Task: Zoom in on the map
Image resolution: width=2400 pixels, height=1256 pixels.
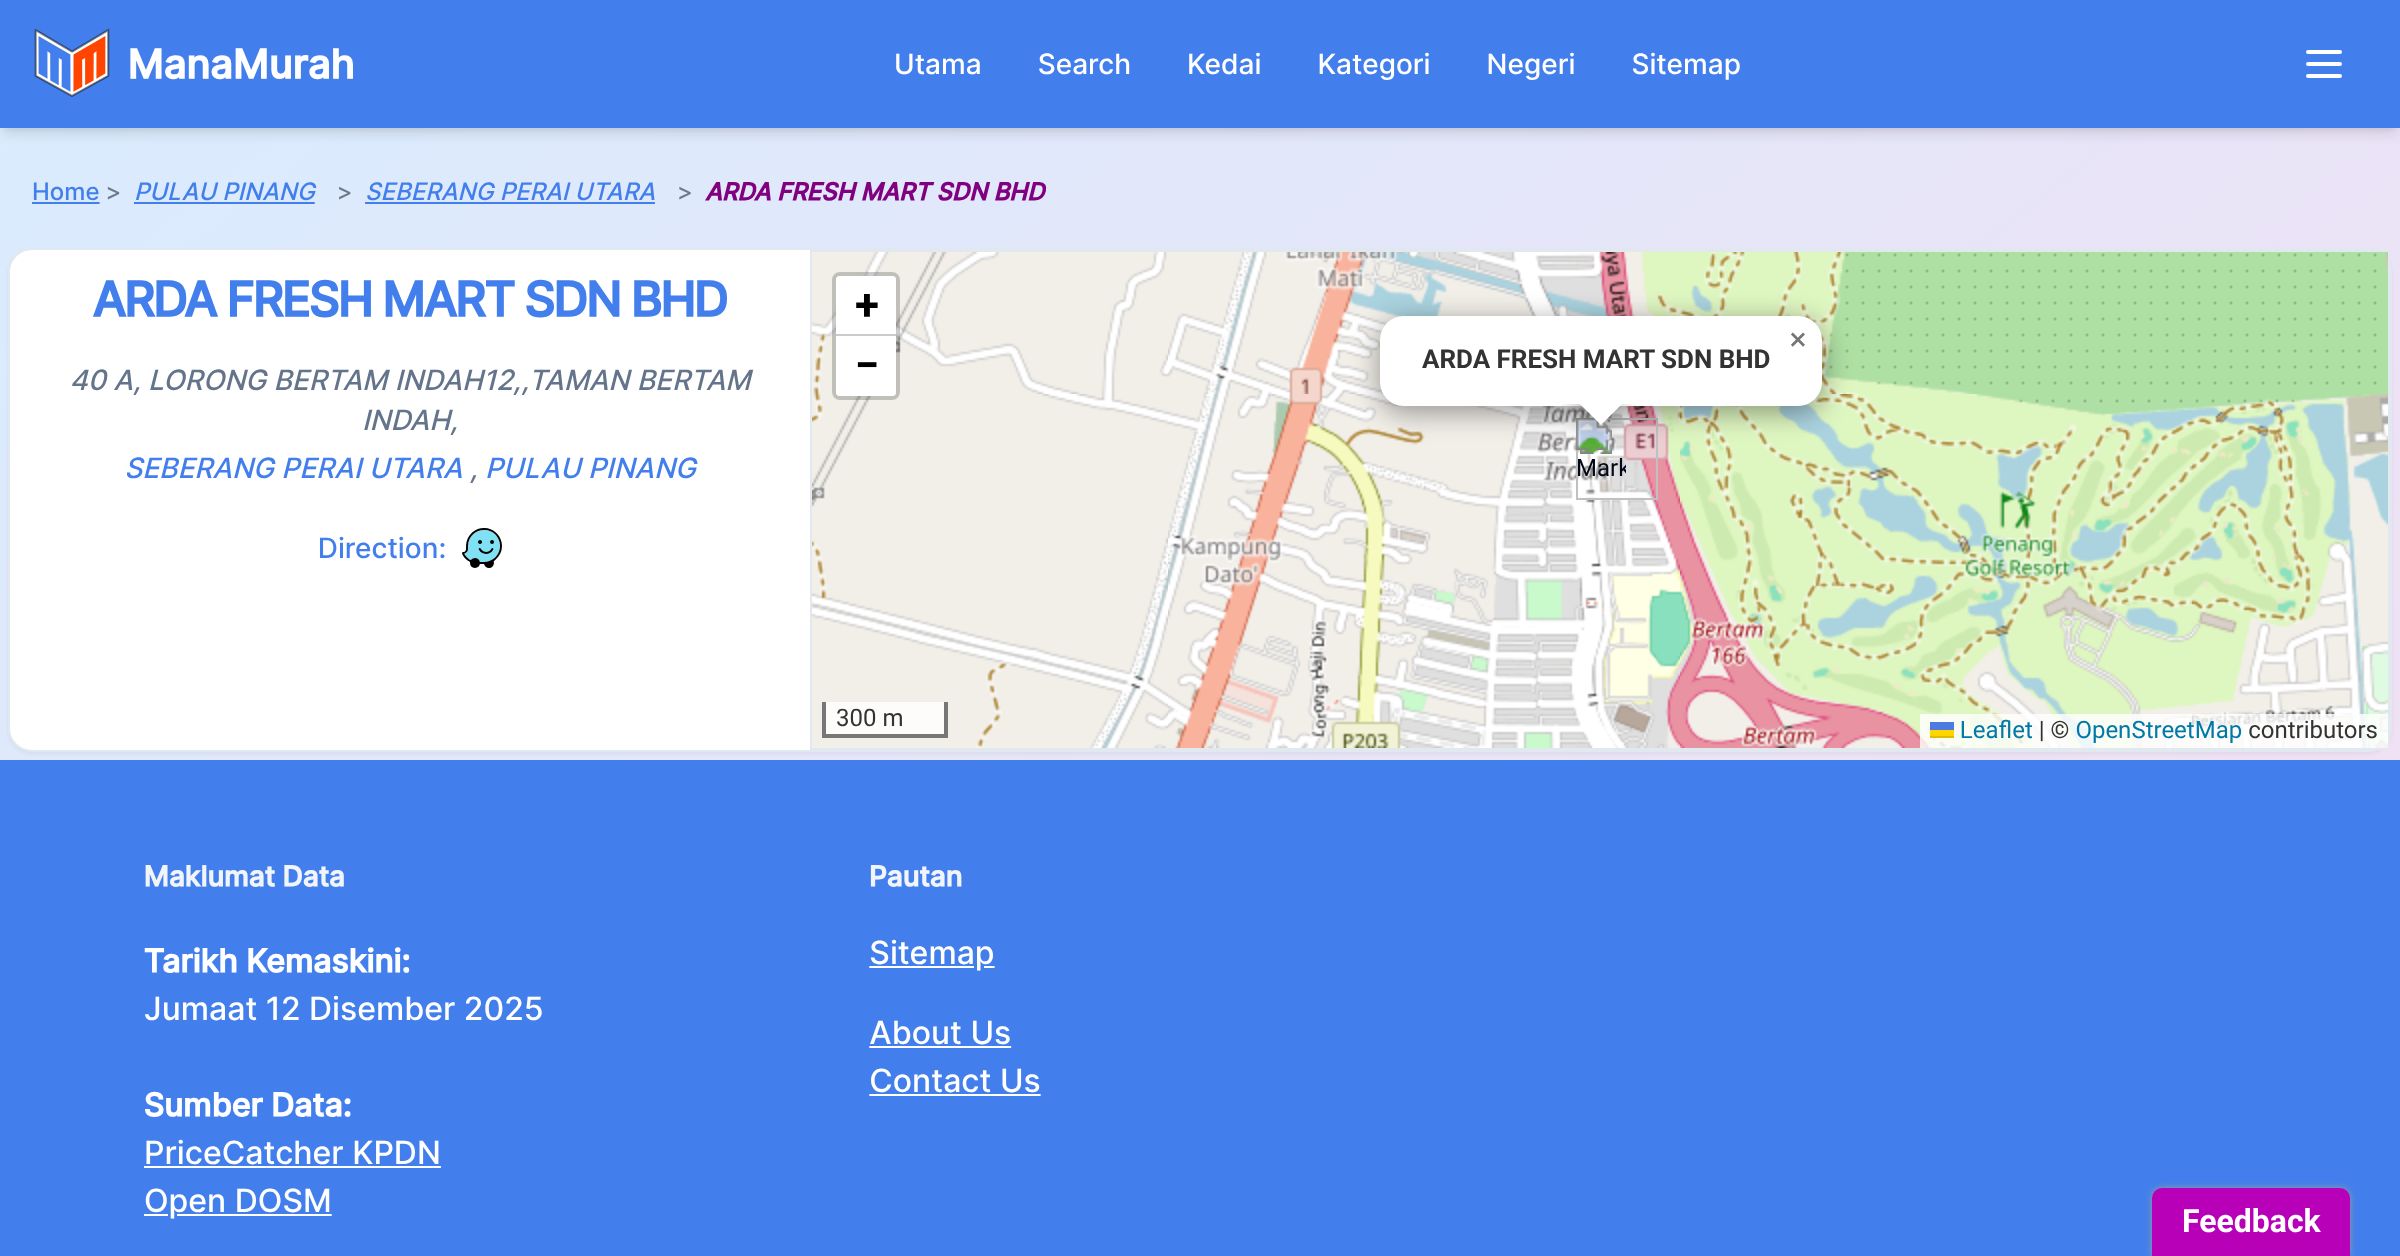Action: pos(866,305)
